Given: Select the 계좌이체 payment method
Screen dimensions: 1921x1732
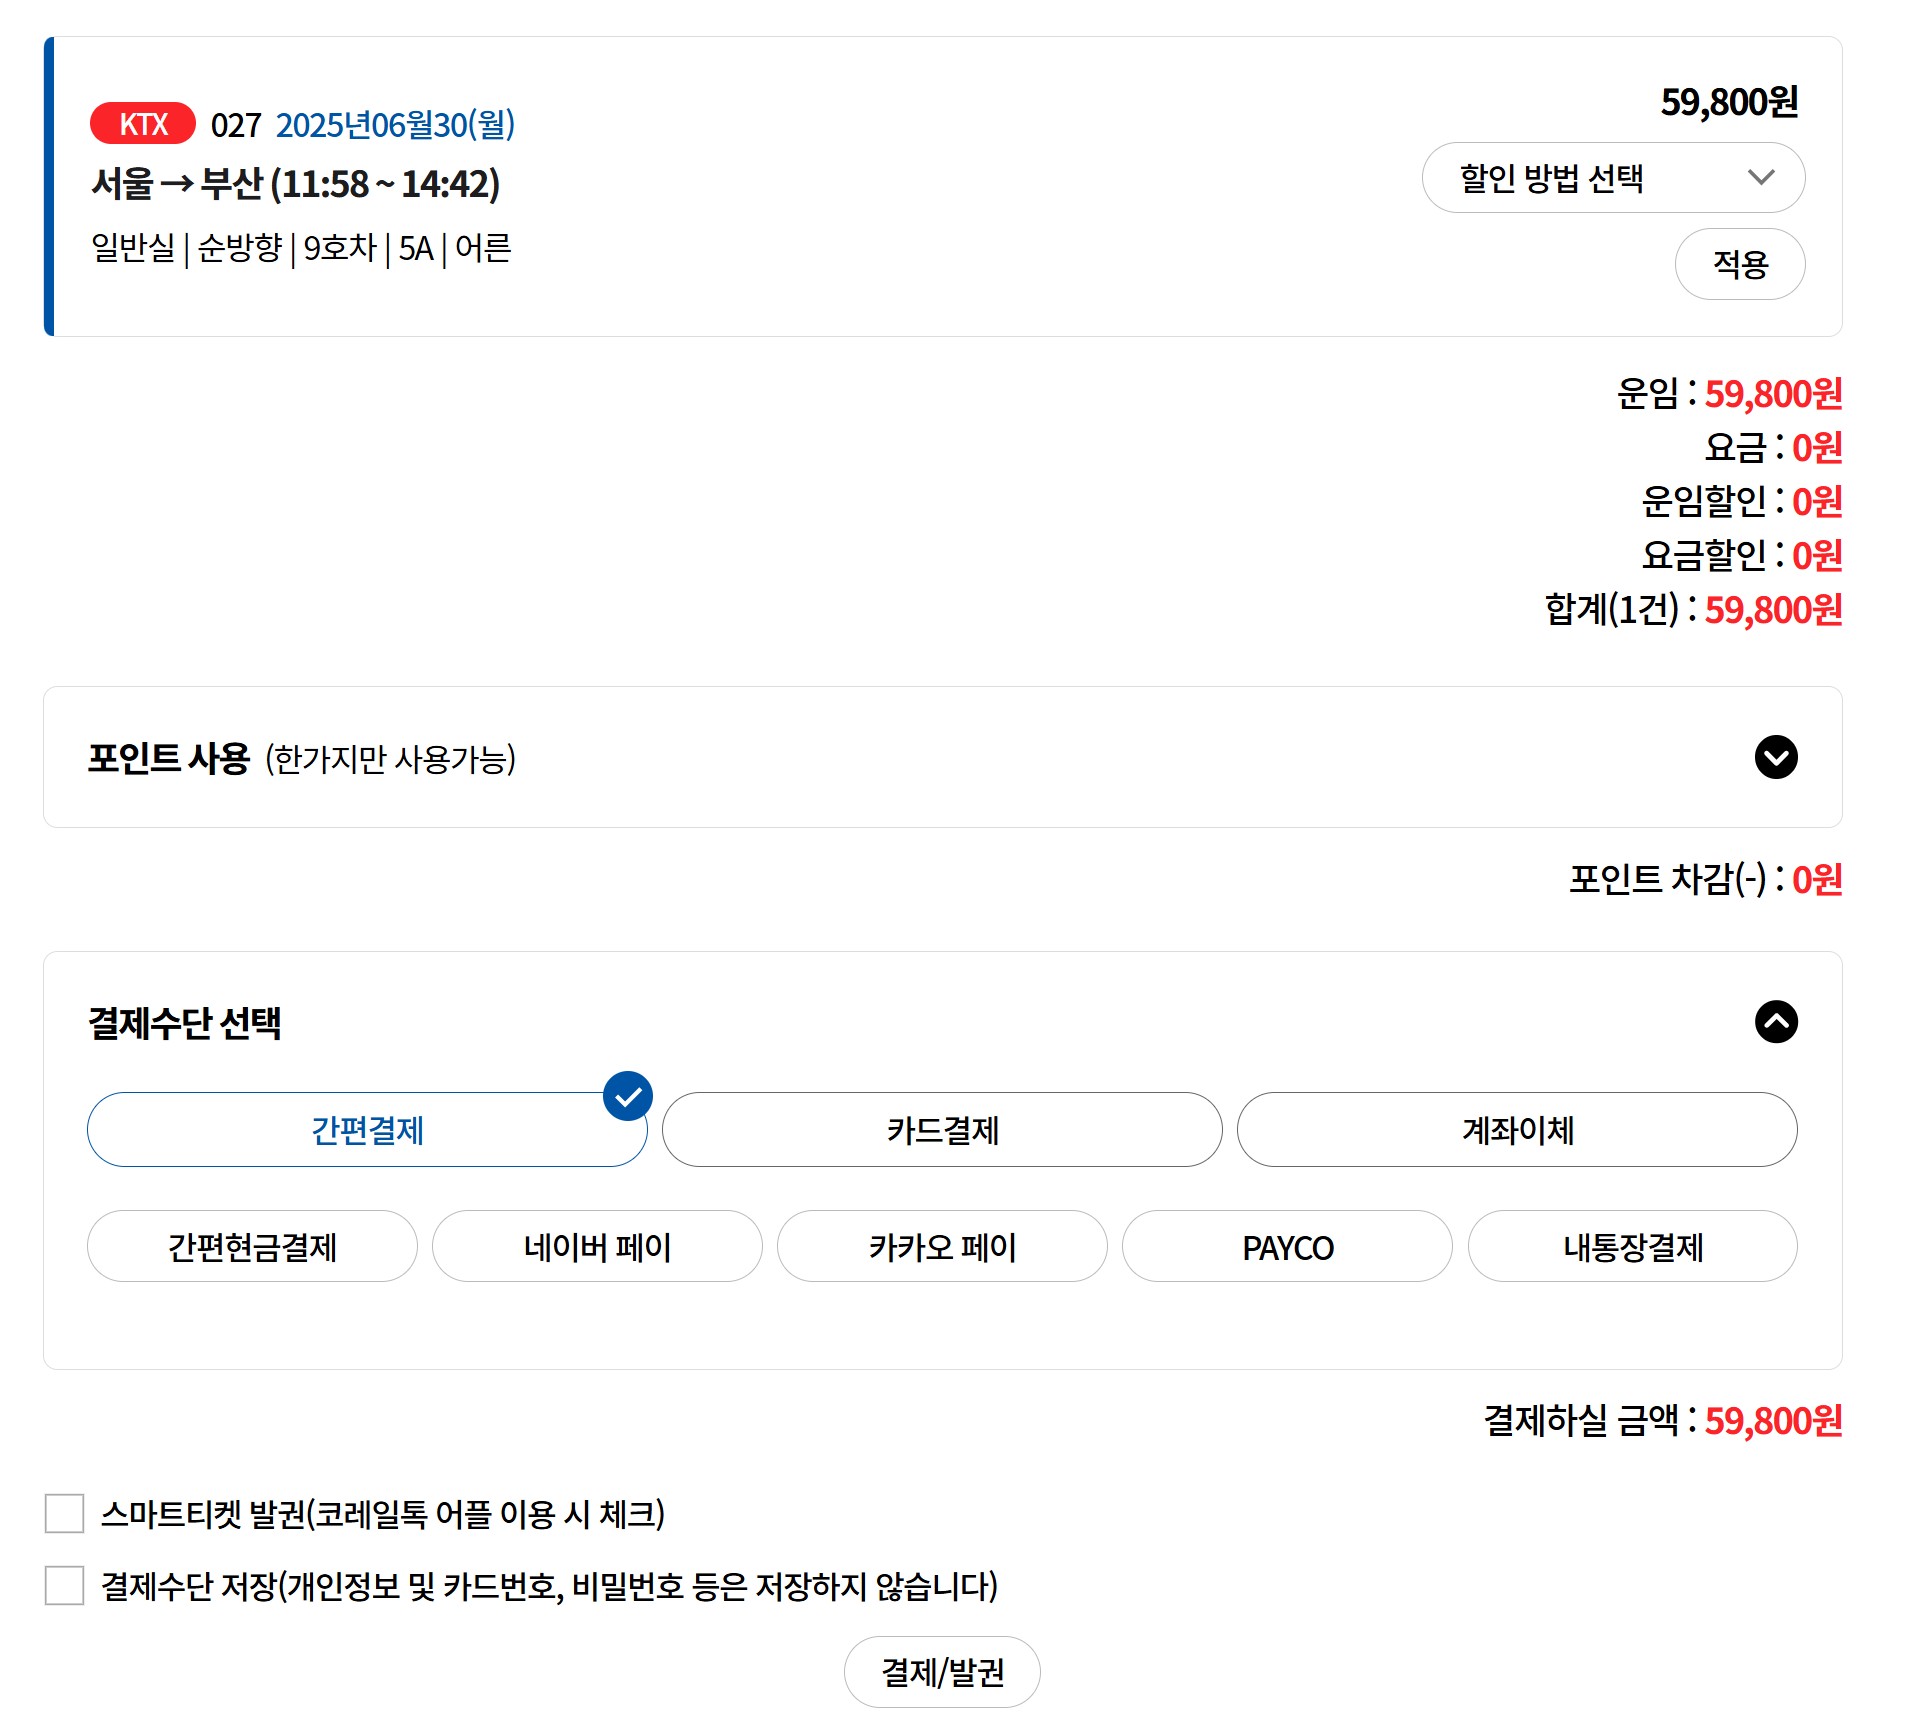Looking at the screenshot, I should 1517,1129.
